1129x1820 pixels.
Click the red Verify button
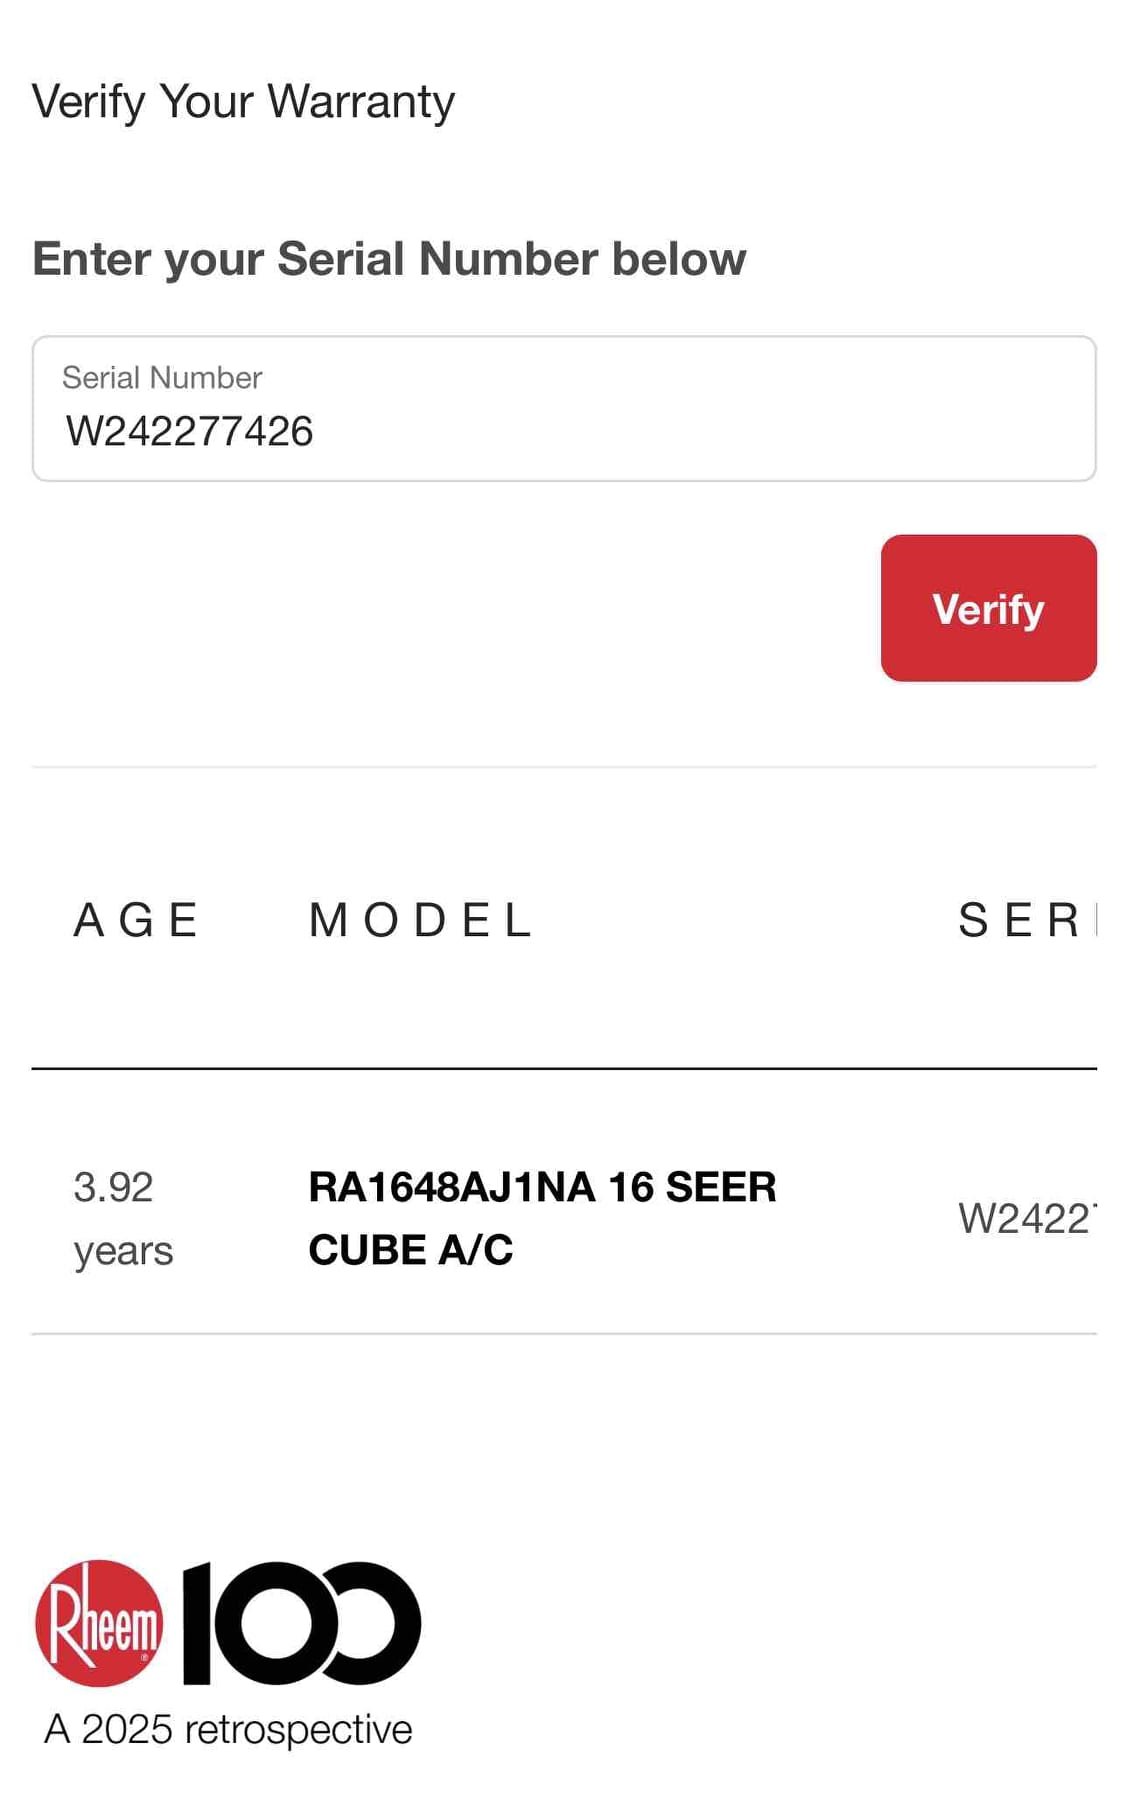click(988, 608)
